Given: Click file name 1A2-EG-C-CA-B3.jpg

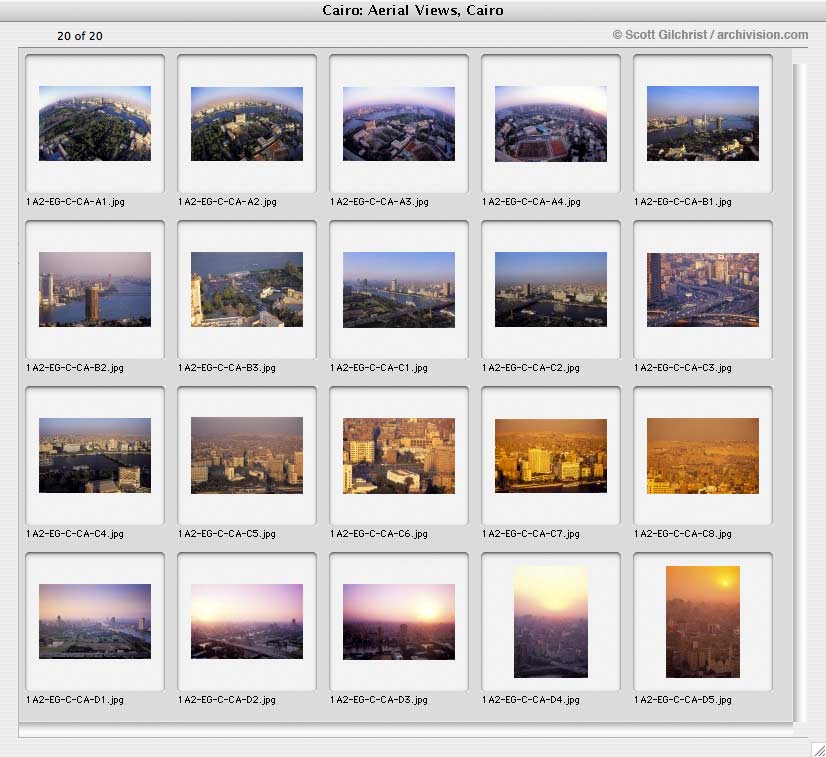Looking at the screenshot, I should pyautogui.click(x=227, y=368).
